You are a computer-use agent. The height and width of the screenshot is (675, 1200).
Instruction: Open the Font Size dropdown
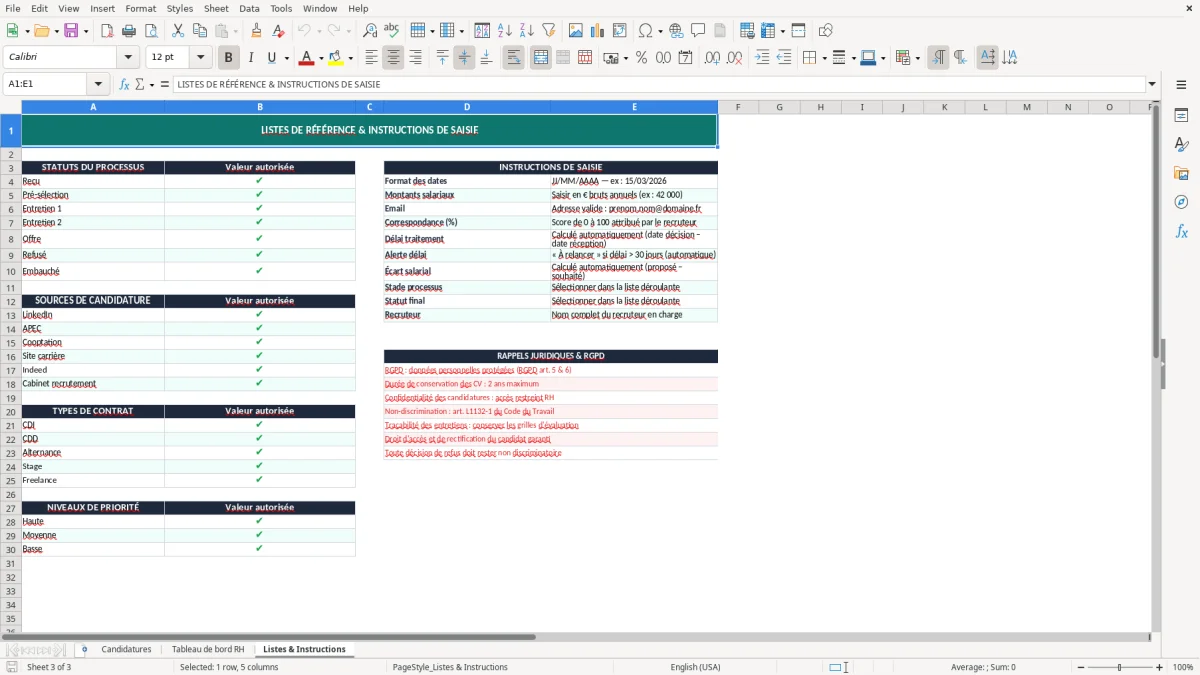click(200, 58)
